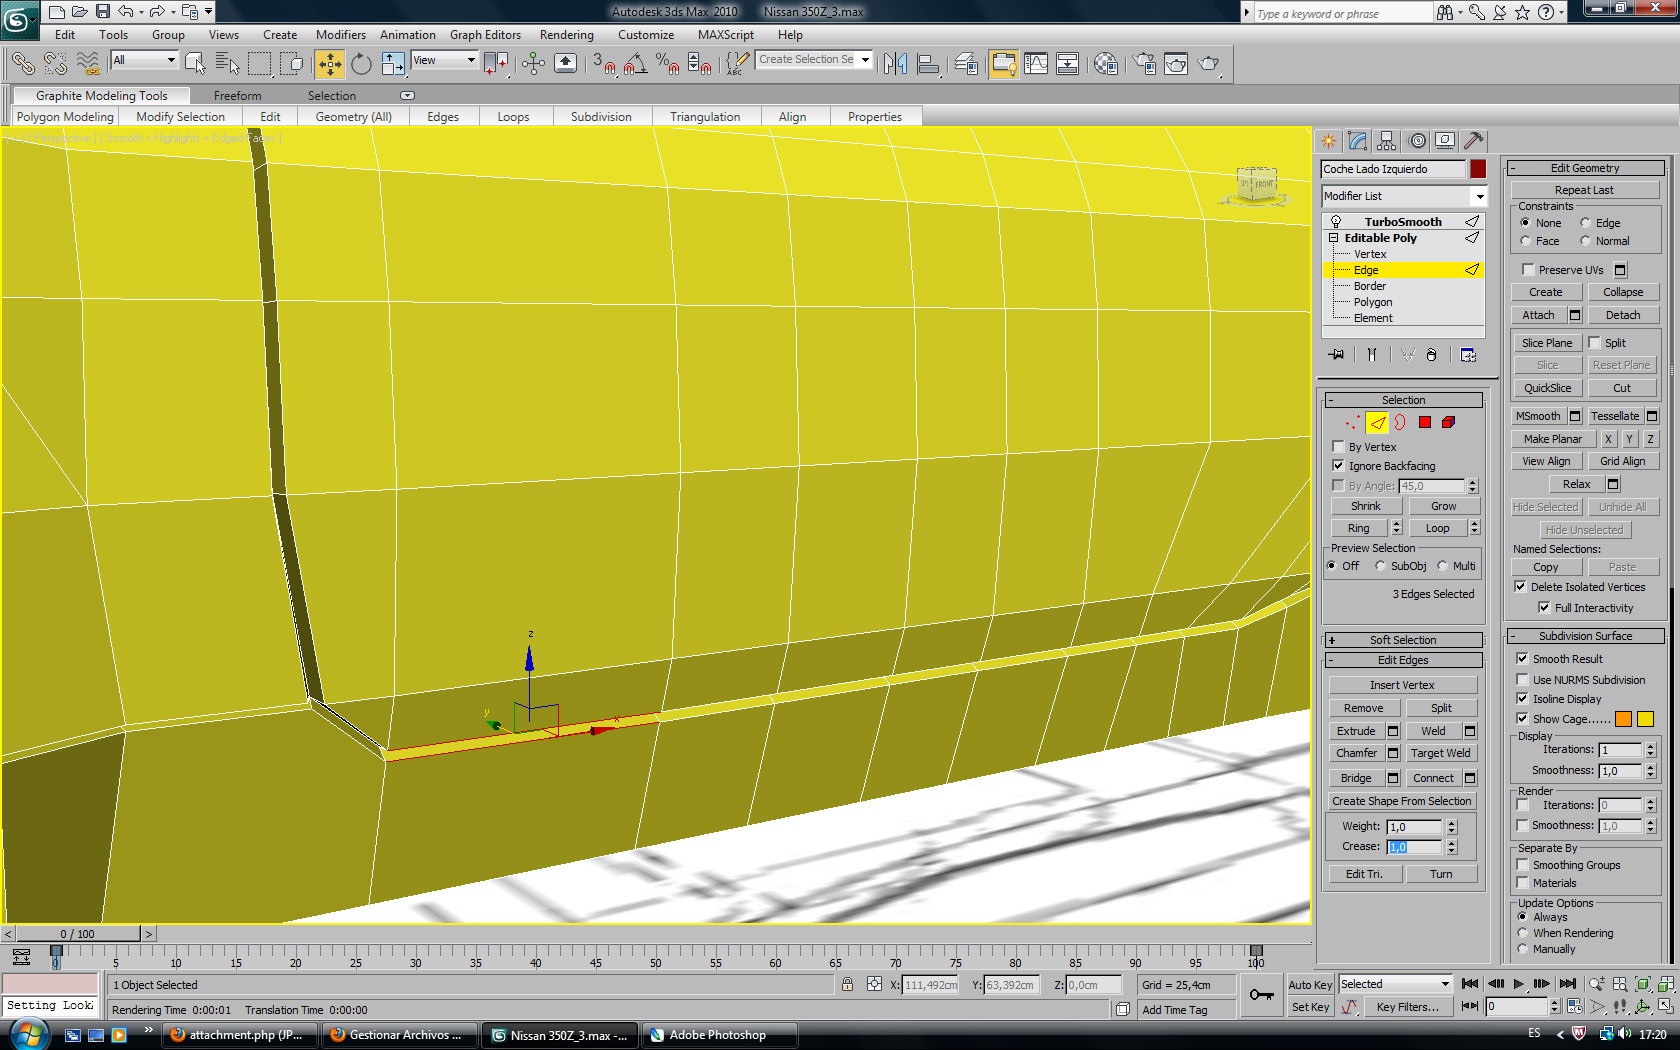
Task: Enable Preserve UVs checkbox
Action: pyautogui.click(x=1527, y=270)
